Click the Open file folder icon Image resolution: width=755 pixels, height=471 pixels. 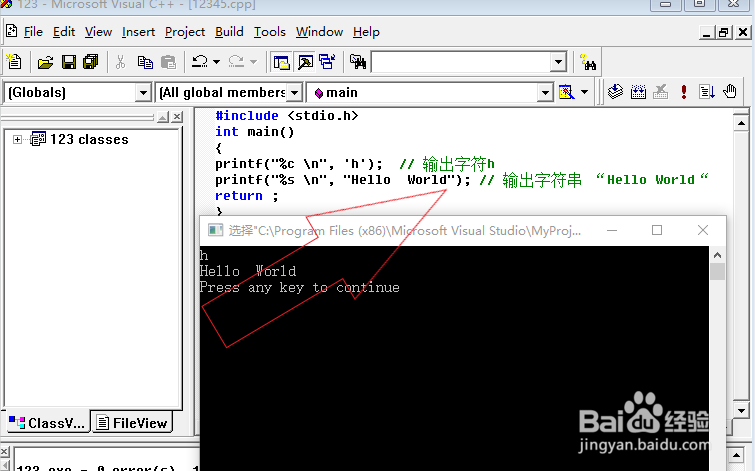click(x=45, y=62)
